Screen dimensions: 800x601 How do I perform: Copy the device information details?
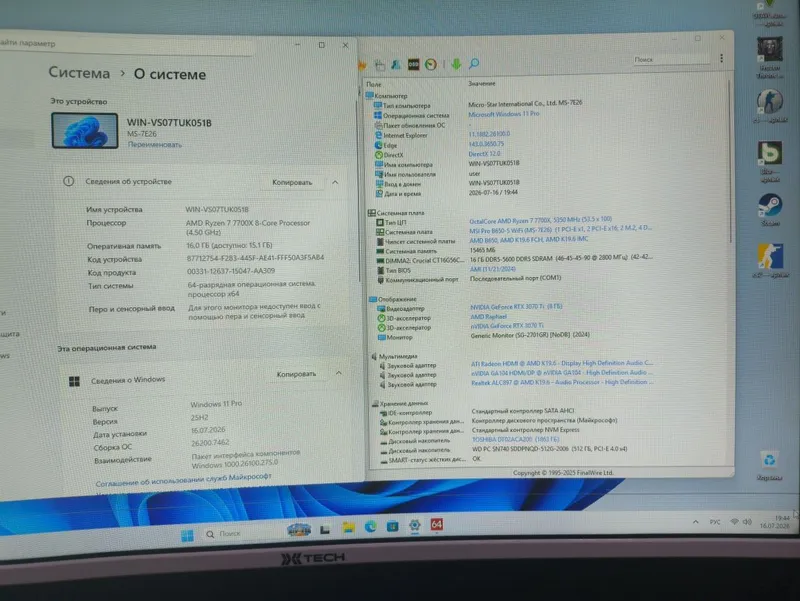tap(292, 182)
